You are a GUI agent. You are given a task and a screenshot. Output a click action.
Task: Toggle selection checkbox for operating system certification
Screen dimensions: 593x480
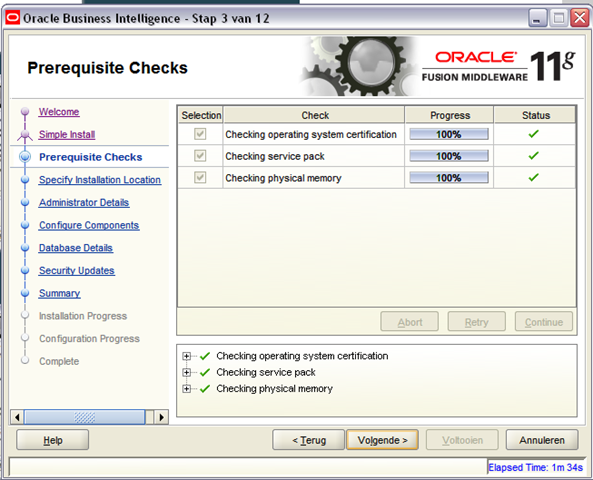(200, 134)
